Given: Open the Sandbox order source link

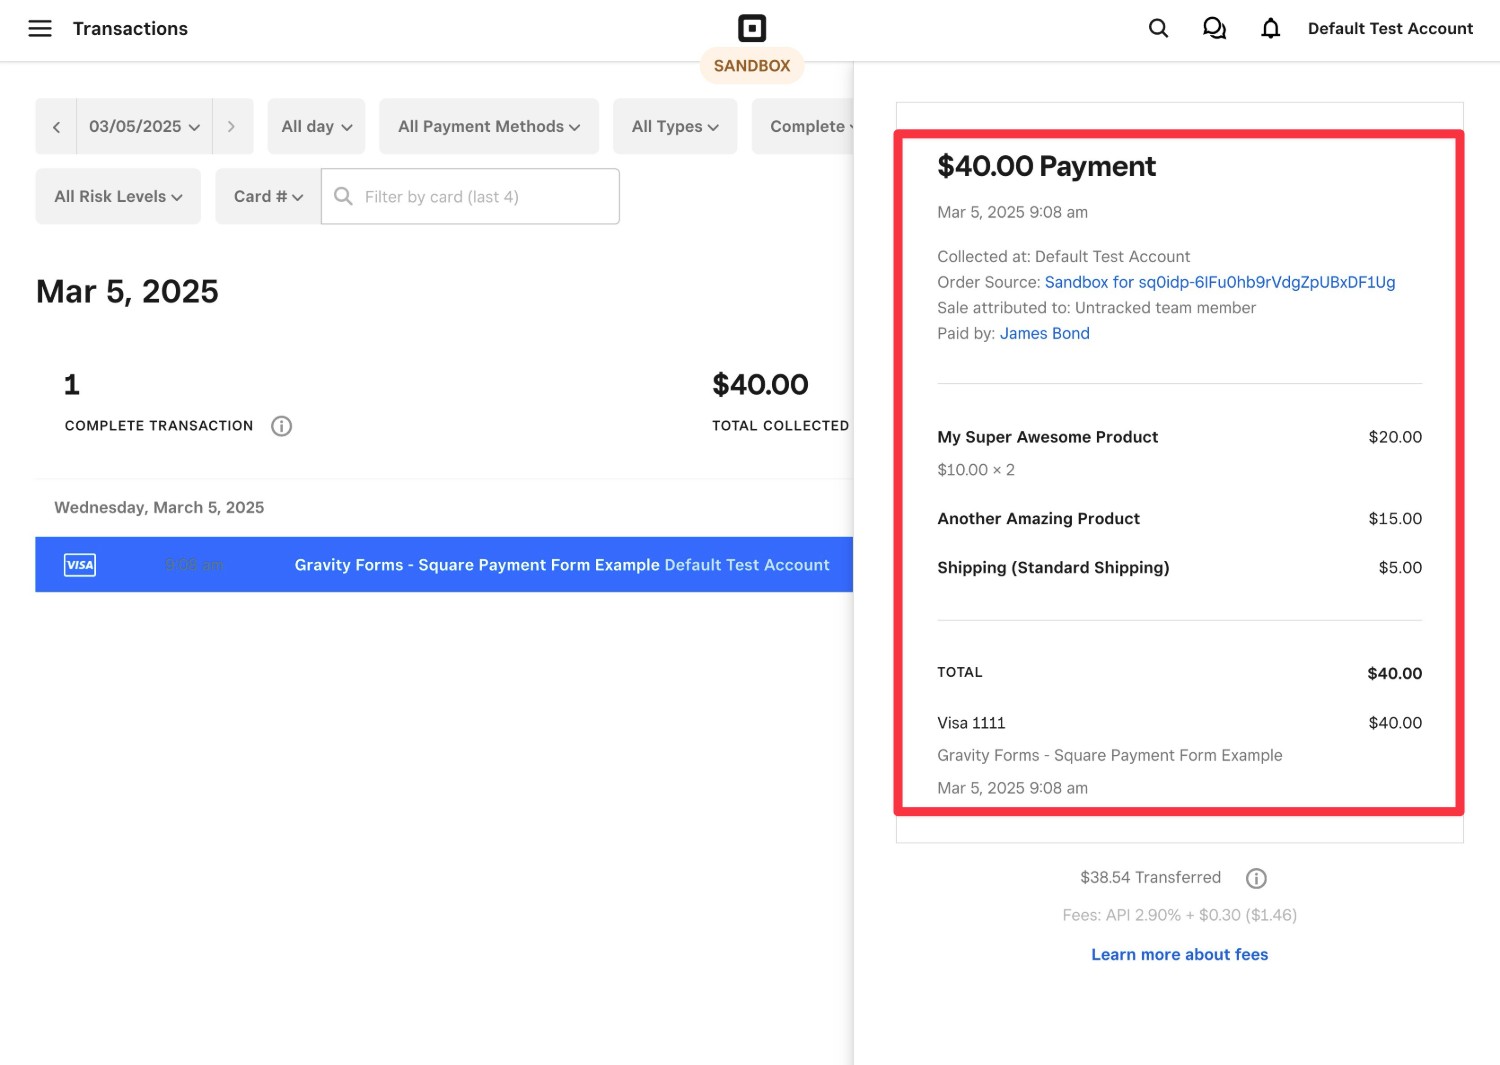Looking at the screenshot, I should point(1220,282).
